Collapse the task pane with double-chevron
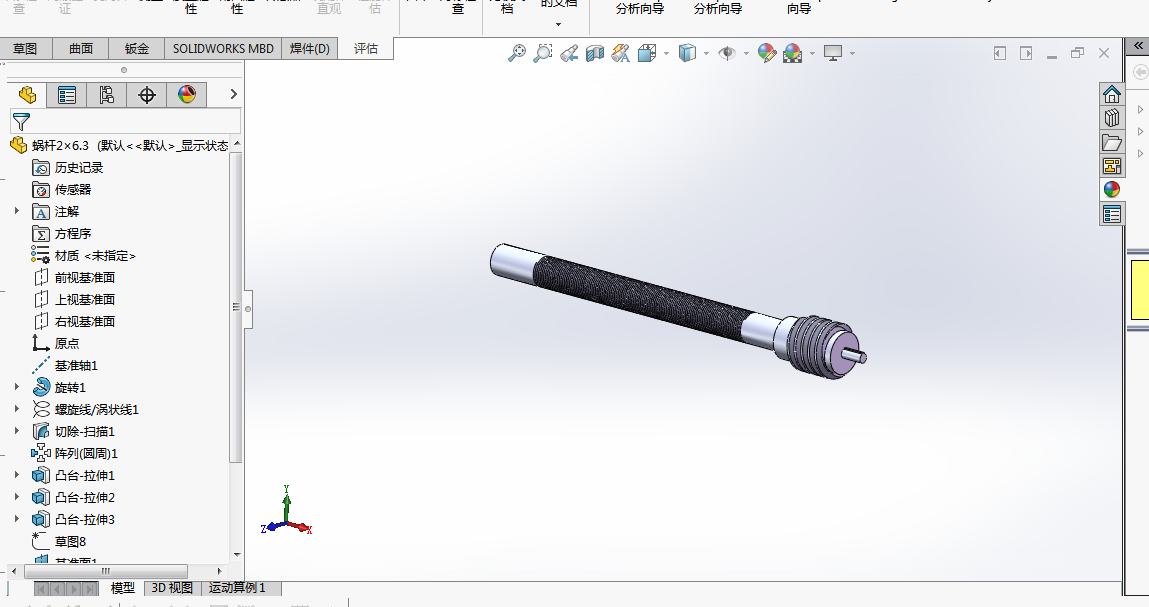Viewport: 1149px width, 607px height. click(1139, 45)
